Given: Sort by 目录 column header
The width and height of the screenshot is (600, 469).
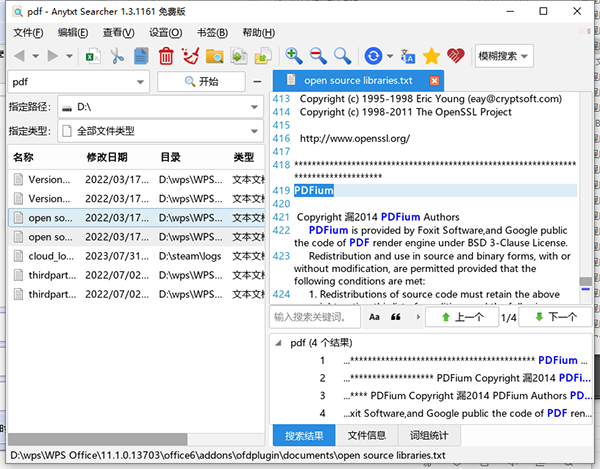Looking at the screenshot, I should pyautogui.click(x=170, y=157).
